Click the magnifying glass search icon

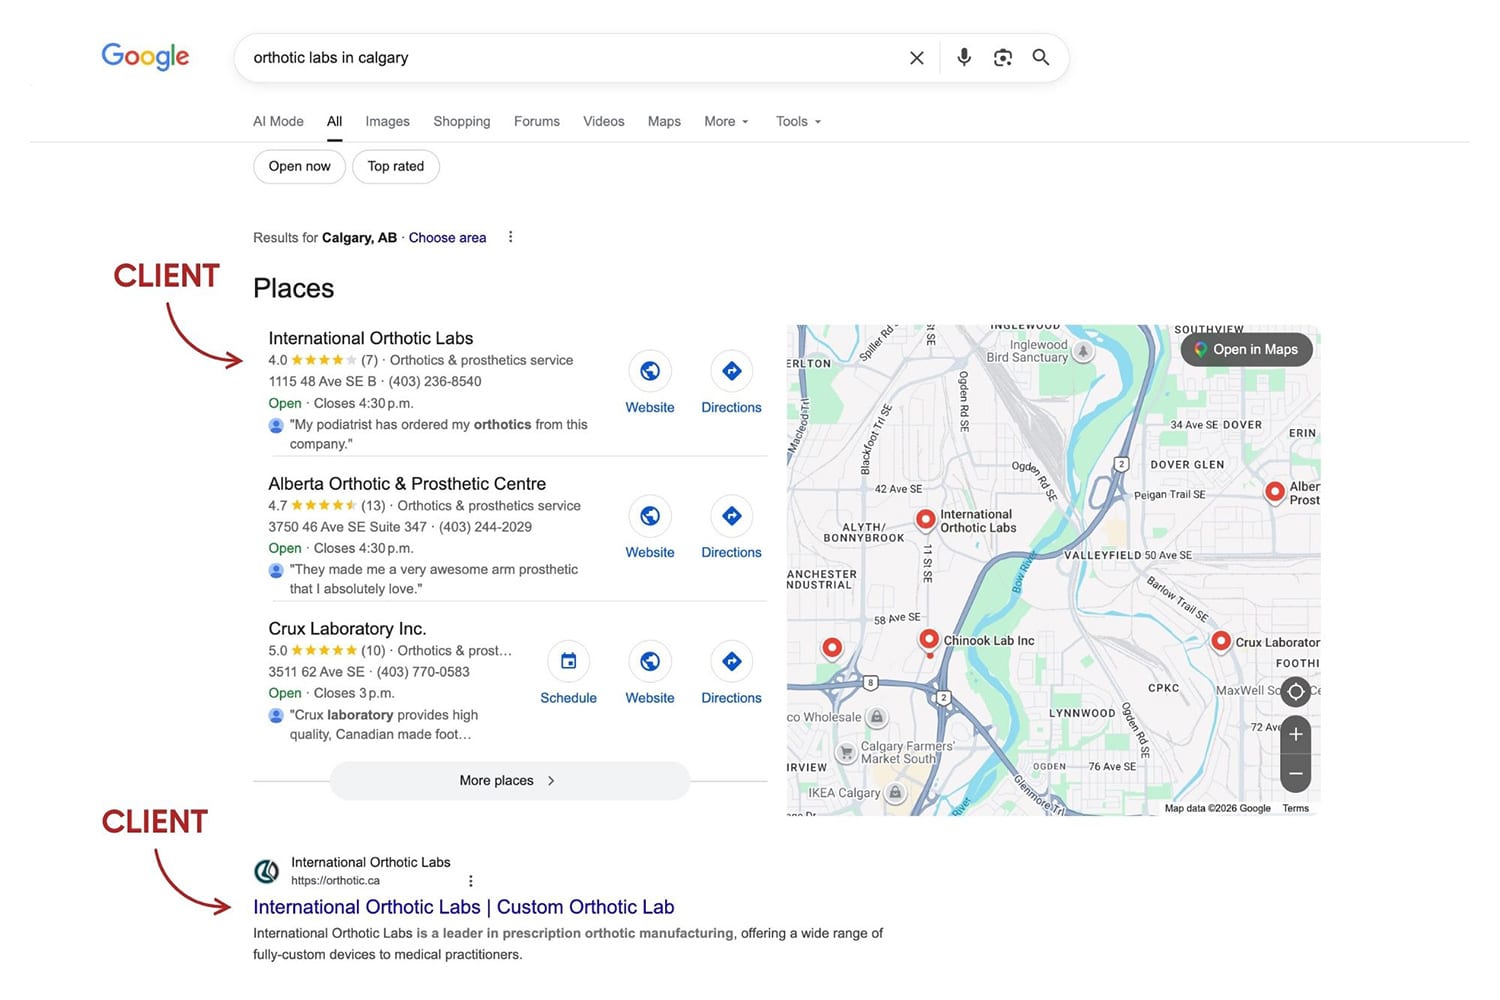[1041, 57]
